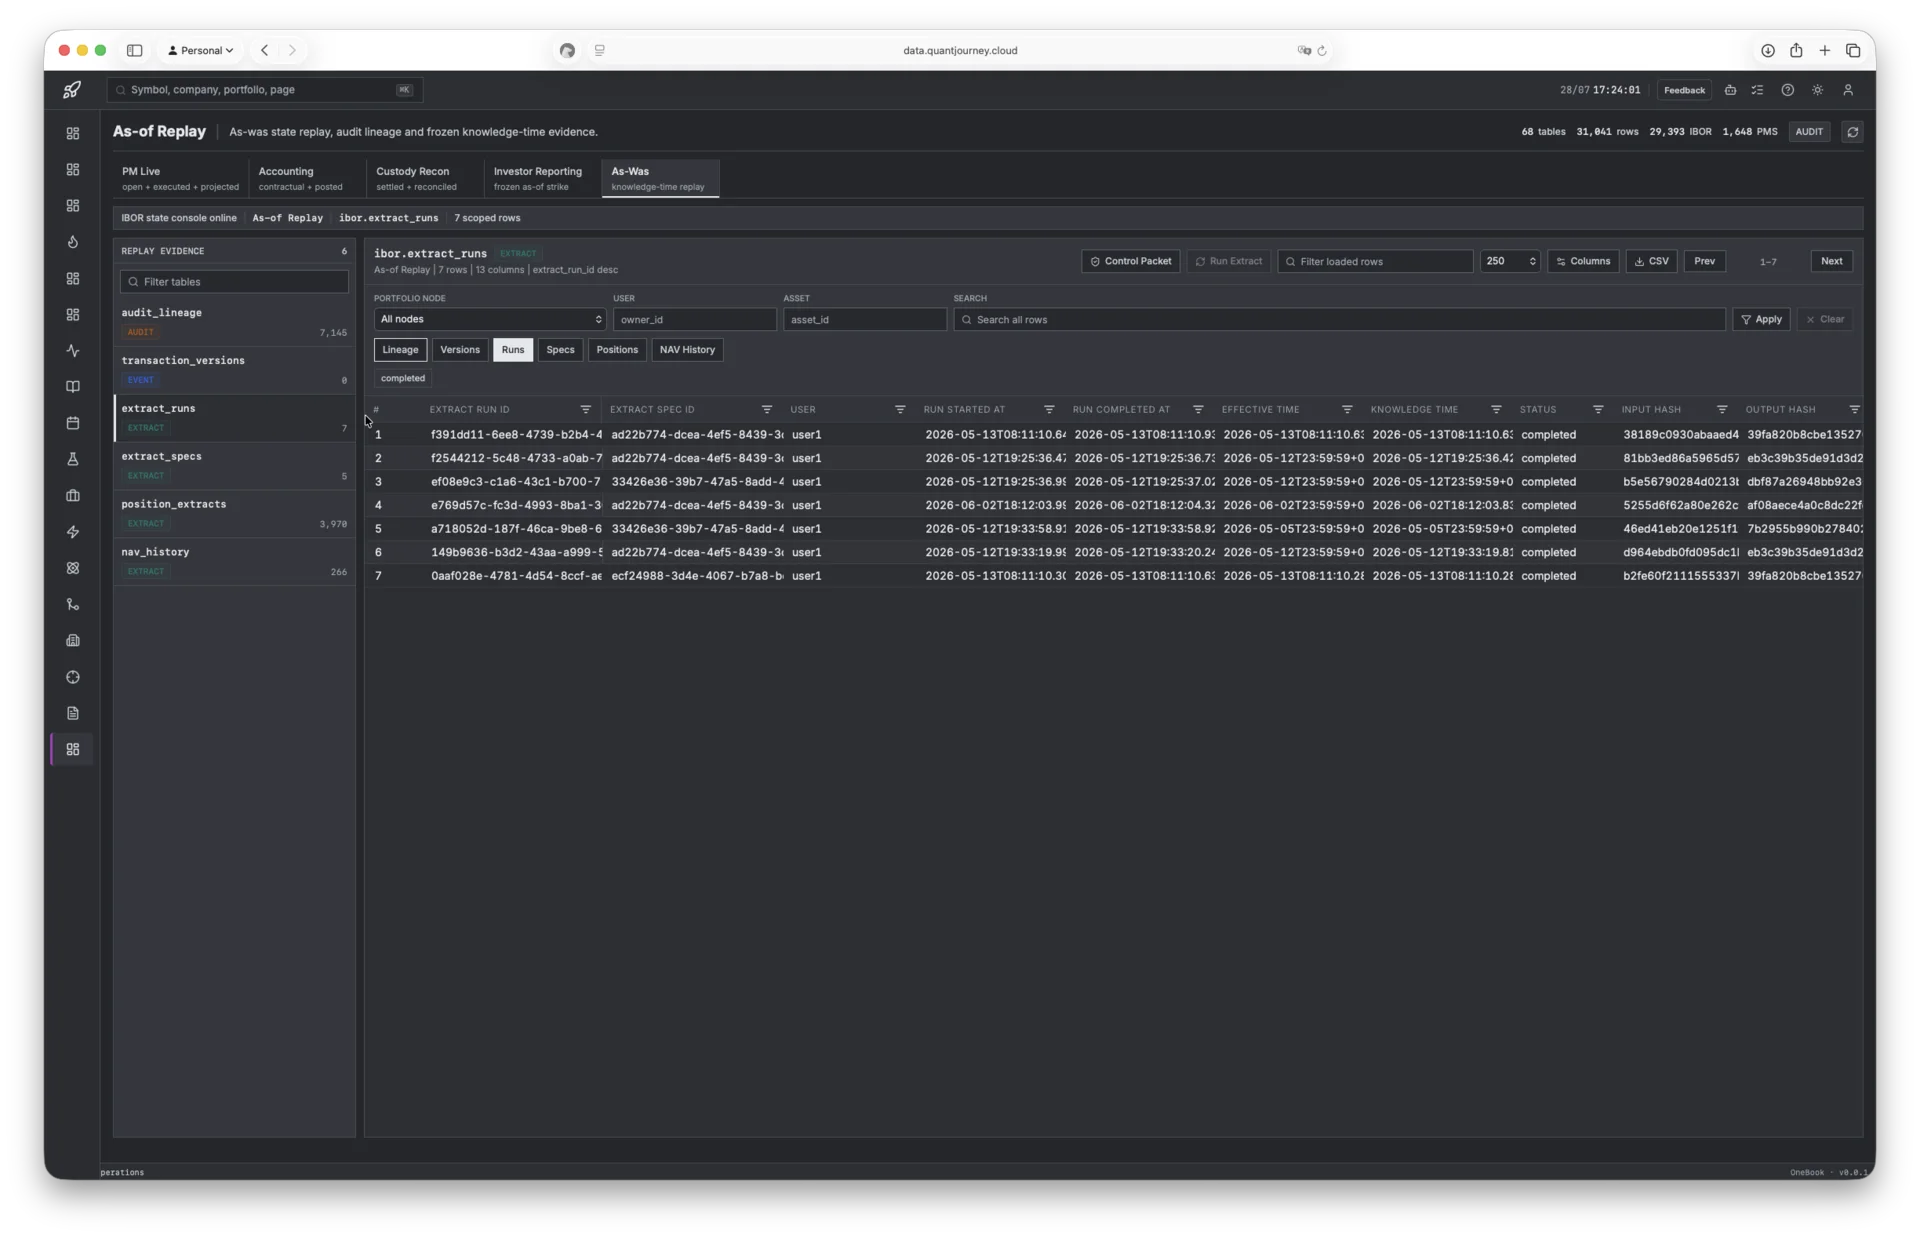Click the Control Packet button
Screen dimensions: 1920x1238
[1131, 261]
